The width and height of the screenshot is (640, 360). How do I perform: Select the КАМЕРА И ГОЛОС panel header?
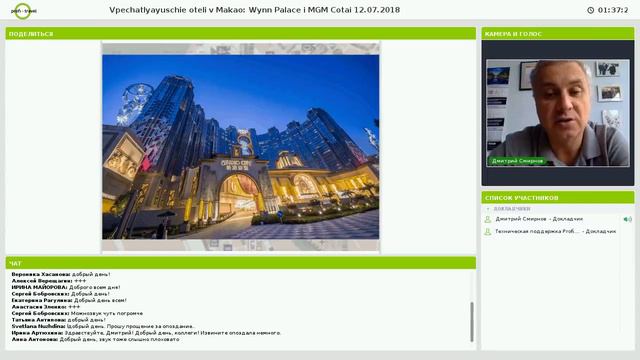(x=558, y=33)
